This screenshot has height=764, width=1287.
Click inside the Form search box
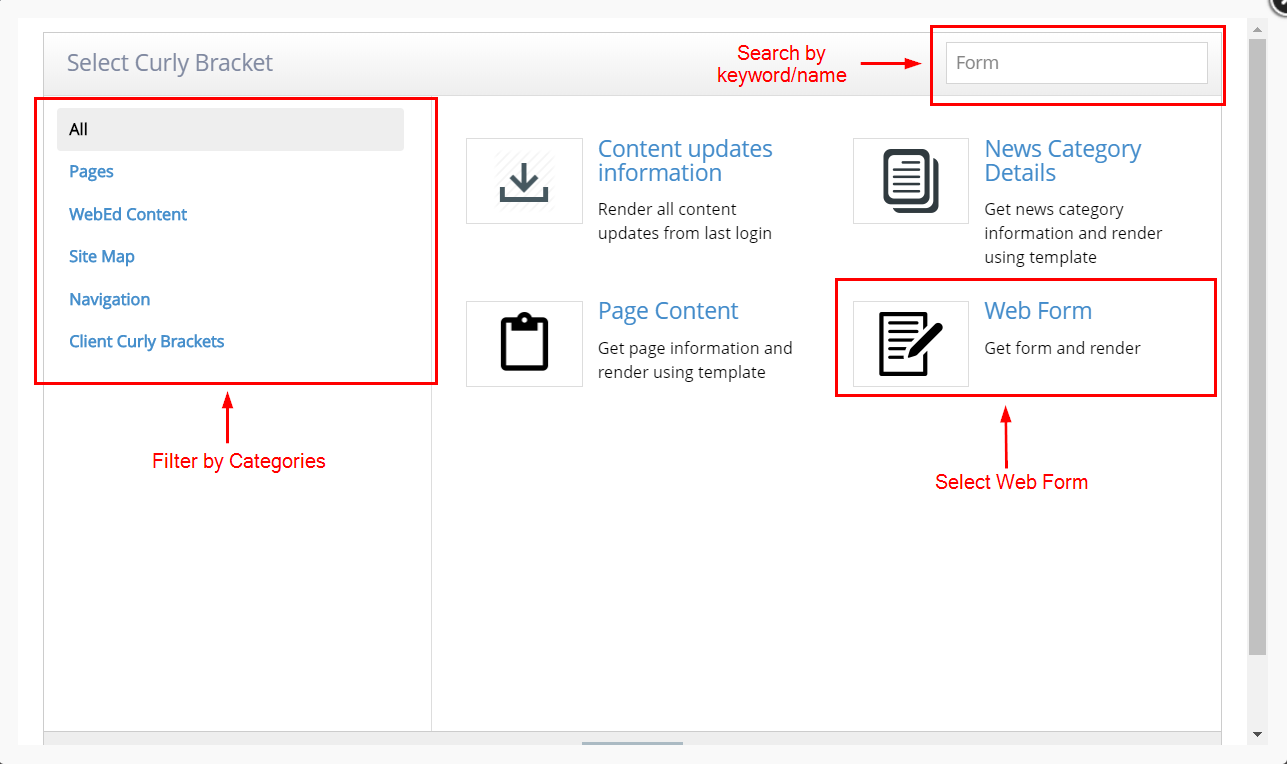pyautogui.click(x=1075, y=62)
